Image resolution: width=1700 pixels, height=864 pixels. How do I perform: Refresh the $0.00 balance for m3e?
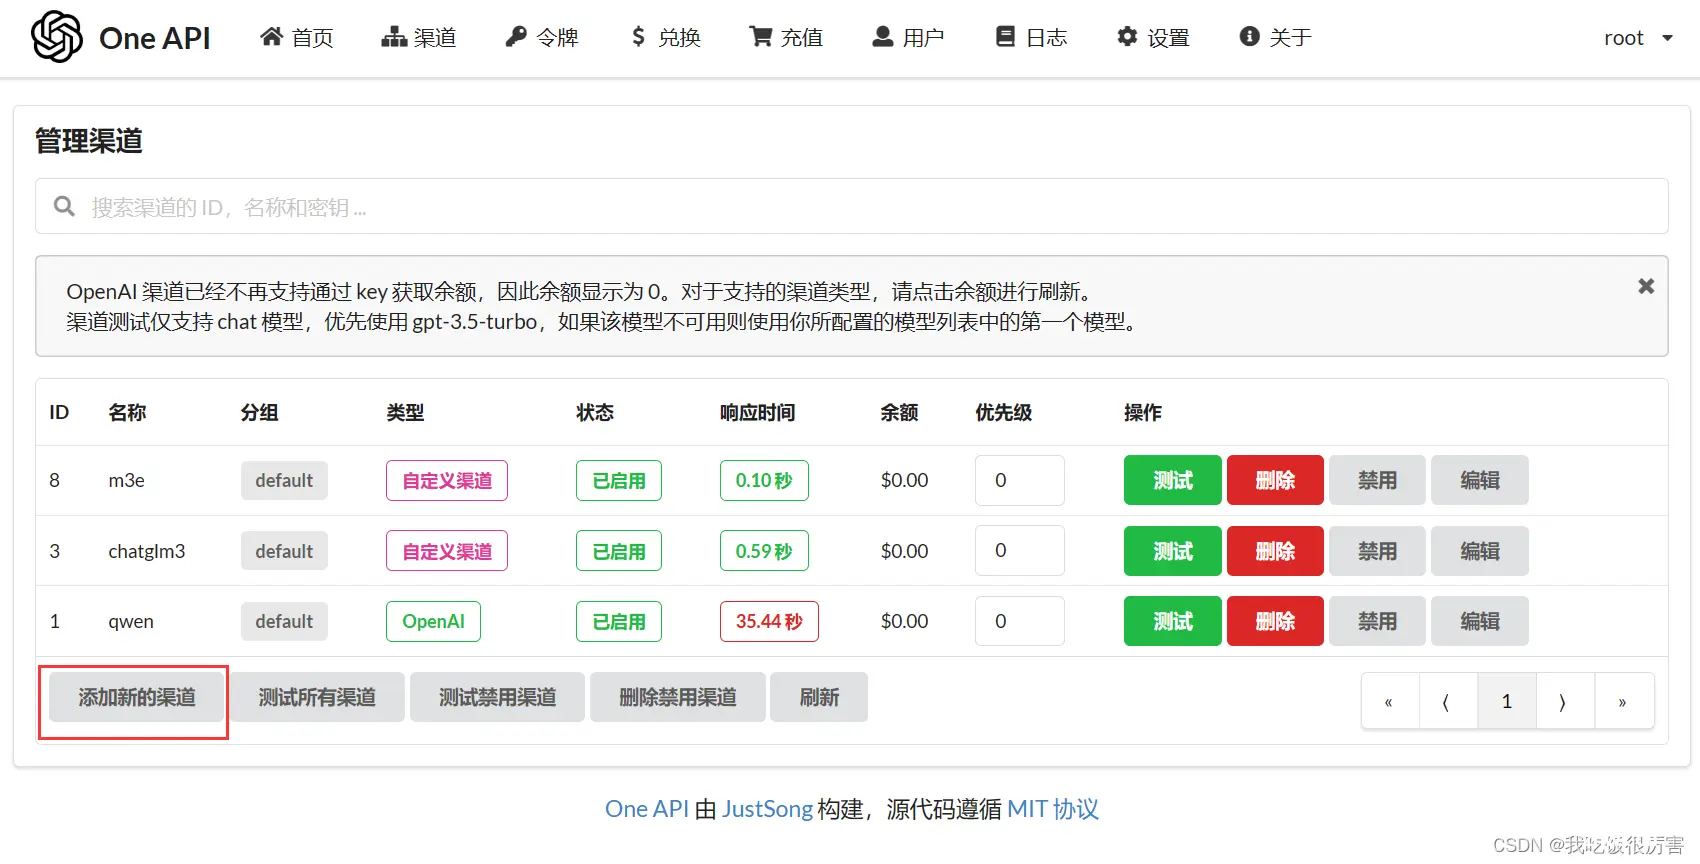pyautogui.click(x=904, y=480)
